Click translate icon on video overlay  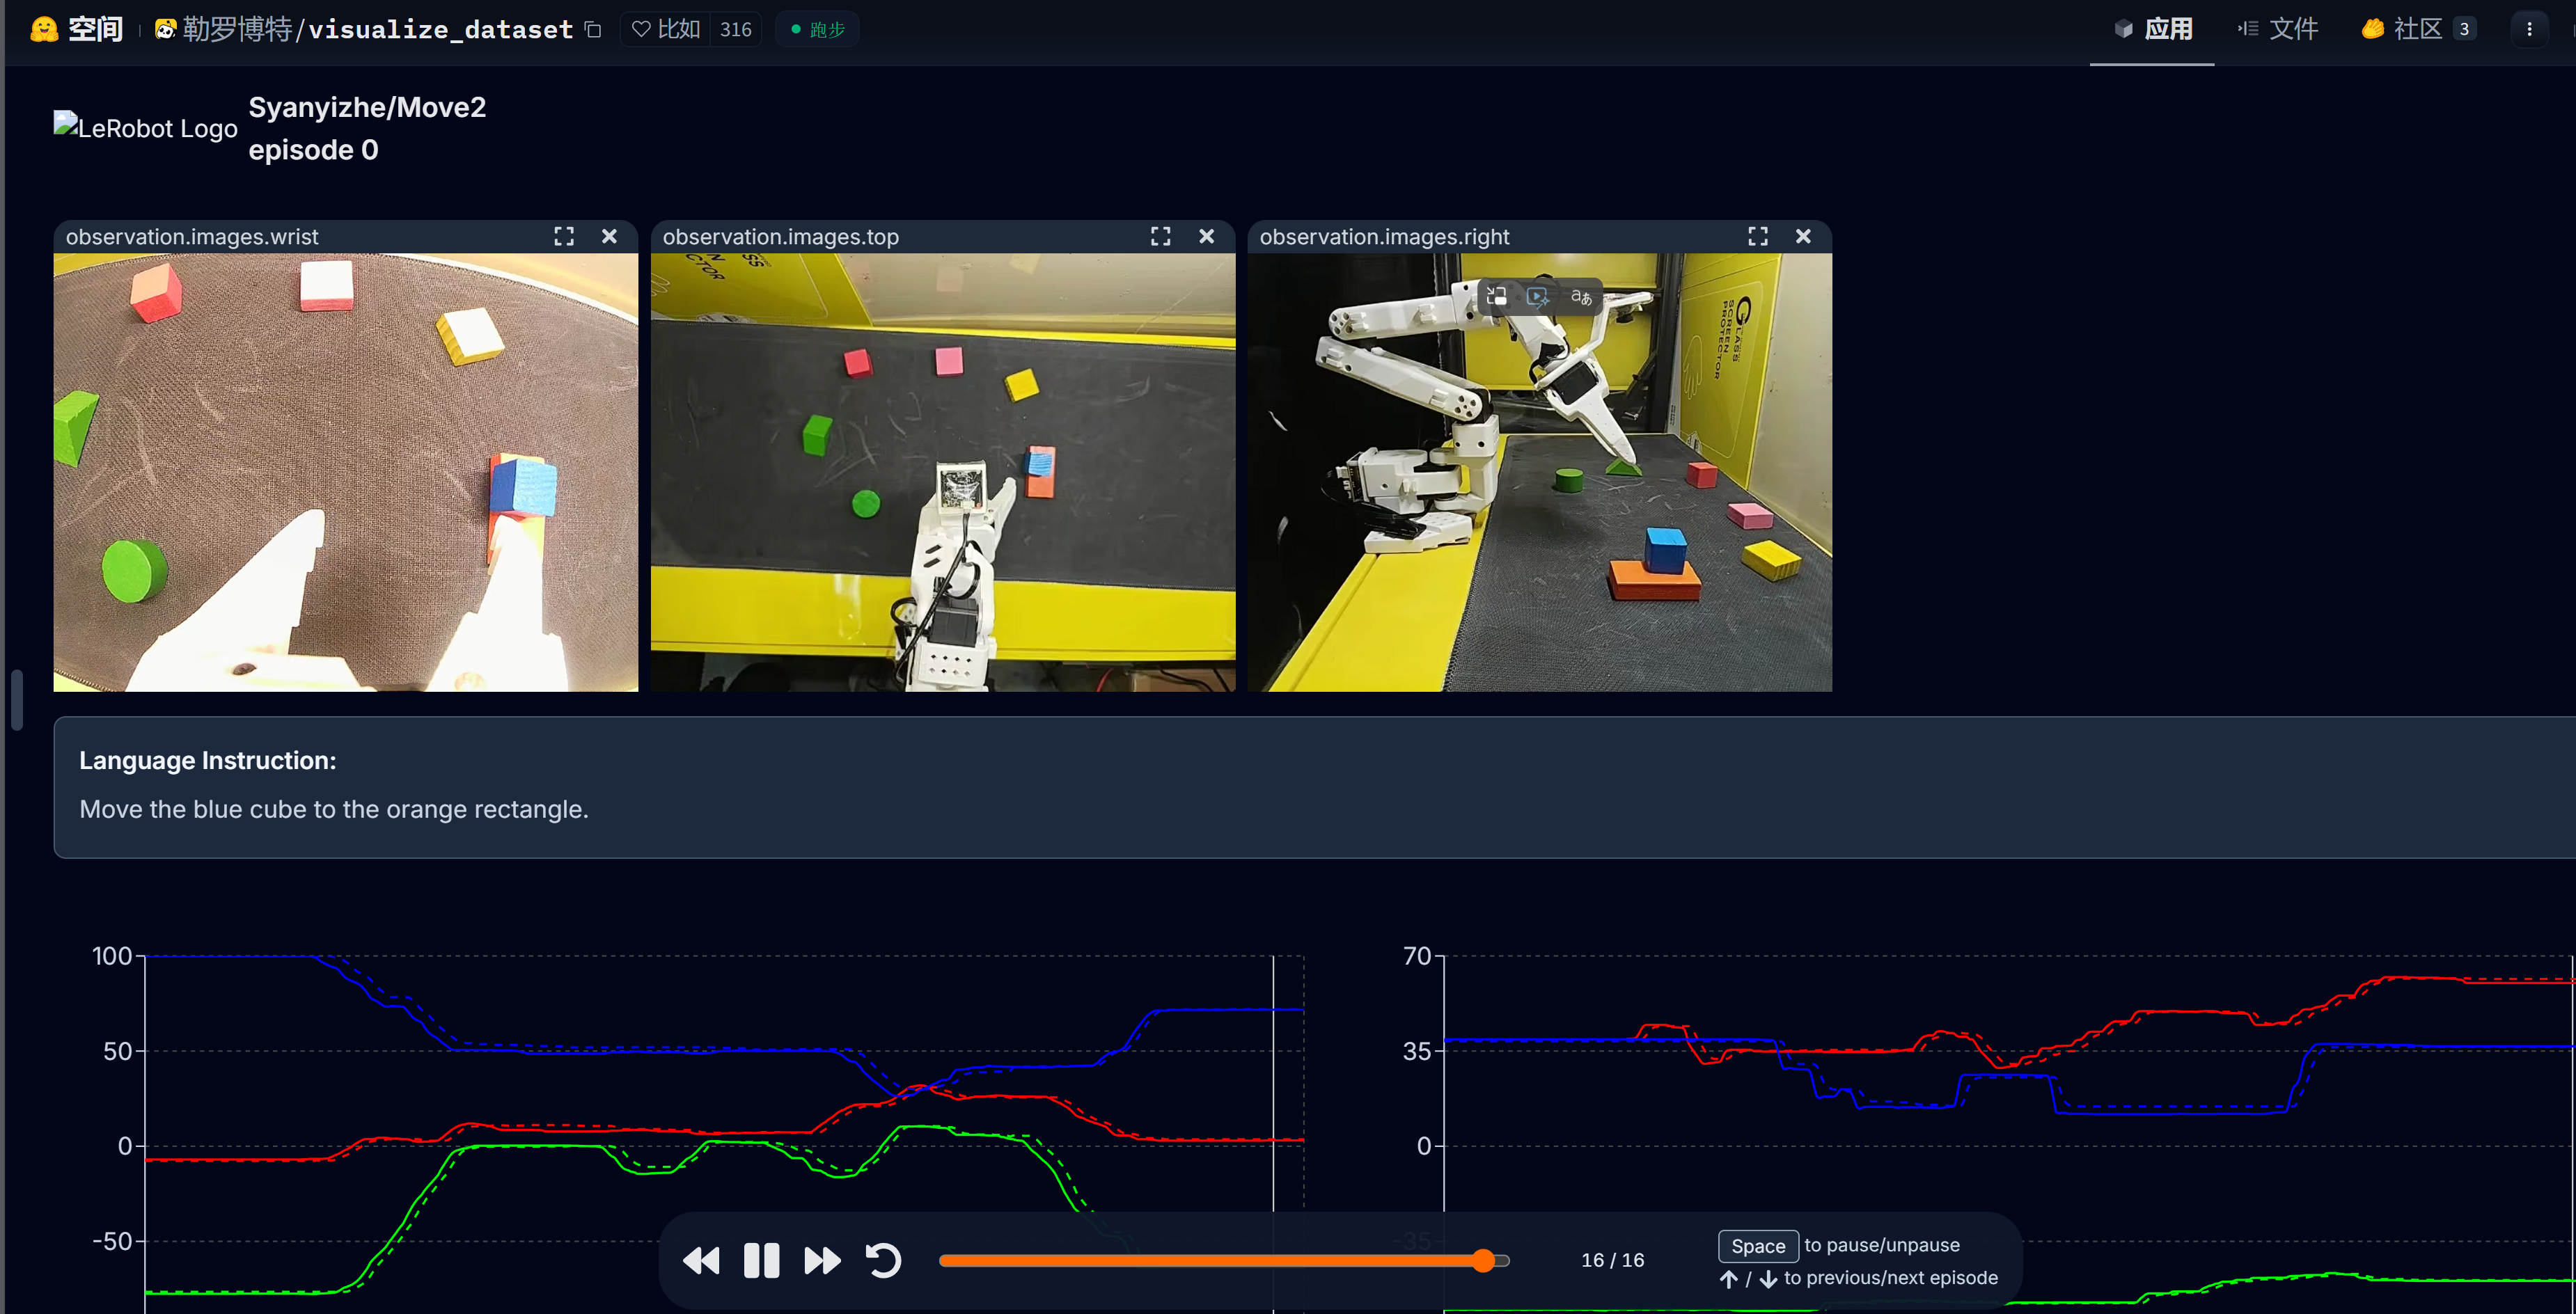[1581, 296]
